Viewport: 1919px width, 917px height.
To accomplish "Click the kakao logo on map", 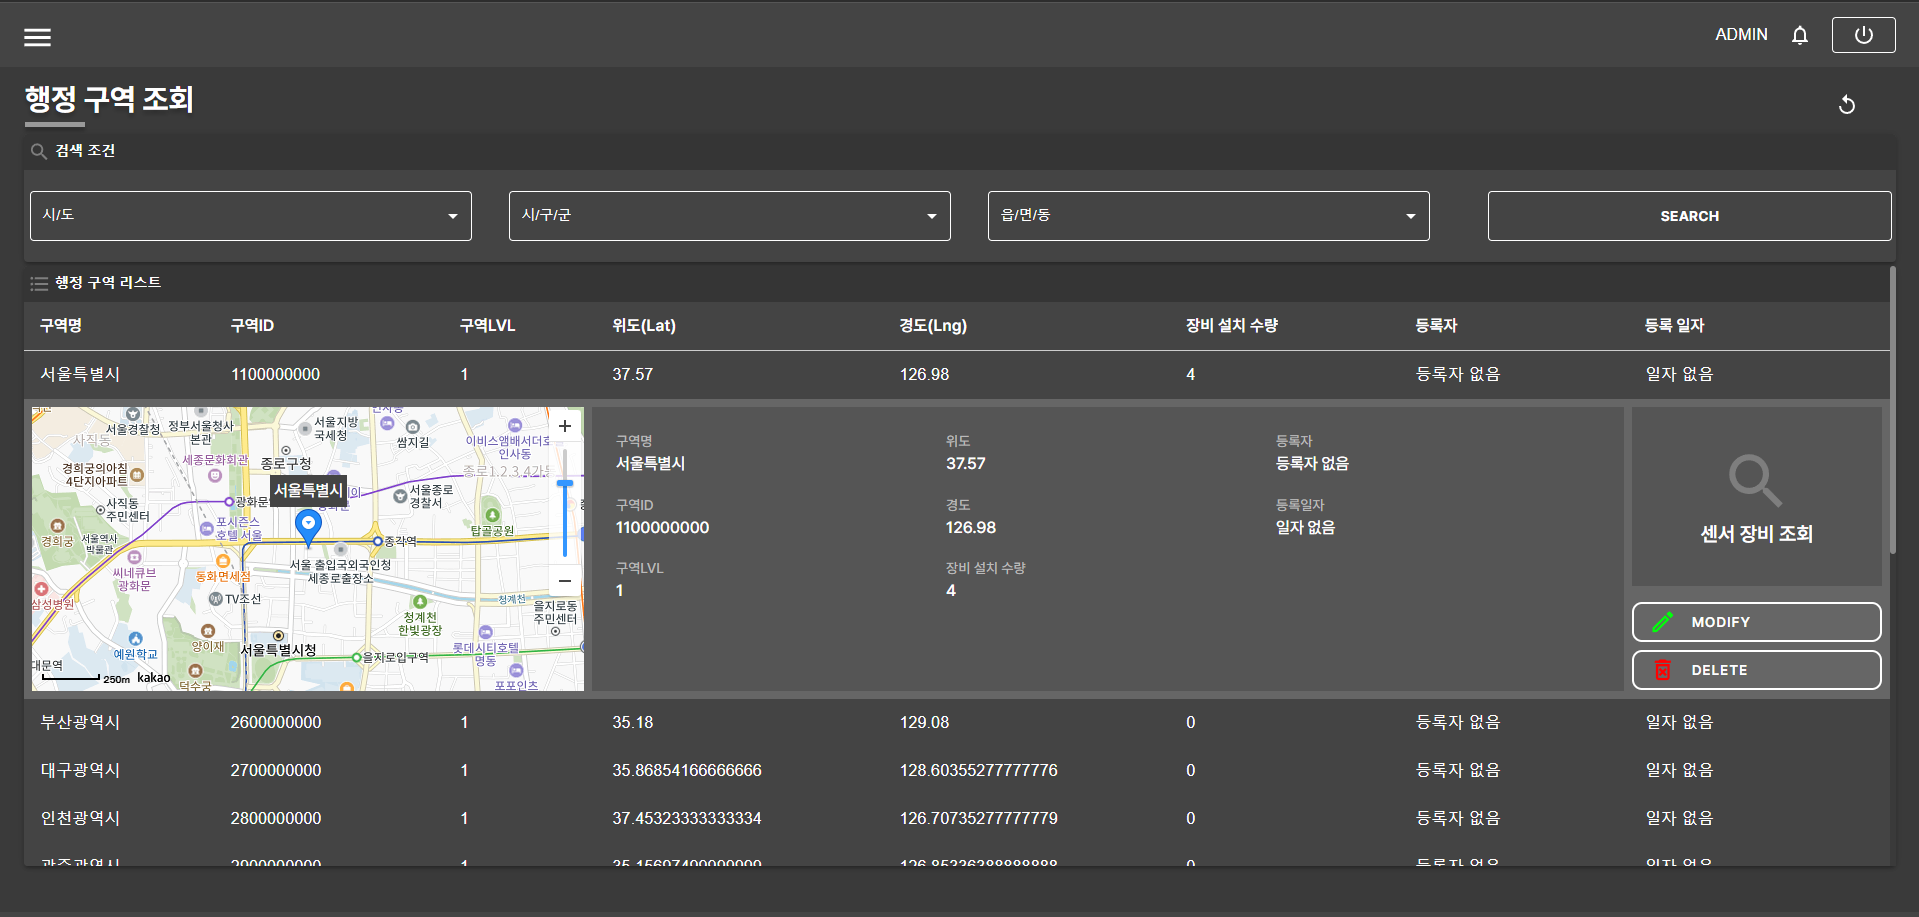I will point(154,678).
